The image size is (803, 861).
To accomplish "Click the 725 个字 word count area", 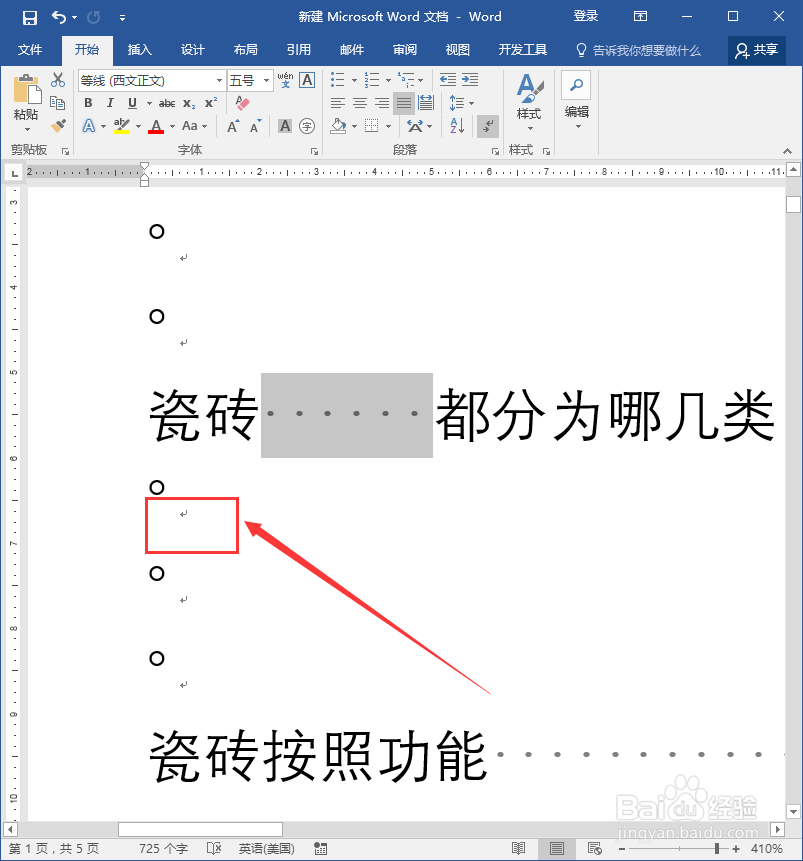I will click(x=161, y=847).
